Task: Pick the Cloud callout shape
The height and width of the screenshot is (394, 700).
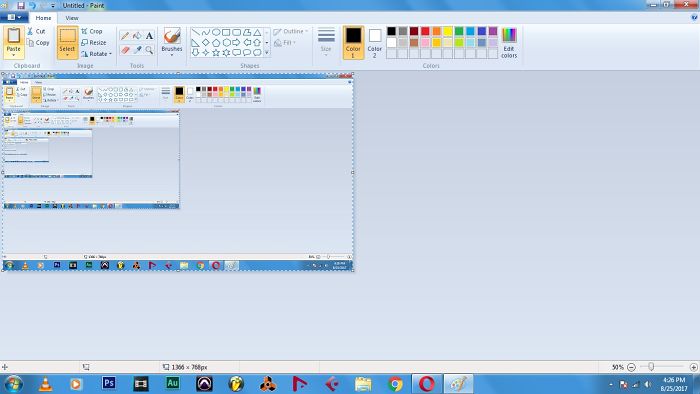Action: point(258,53)
